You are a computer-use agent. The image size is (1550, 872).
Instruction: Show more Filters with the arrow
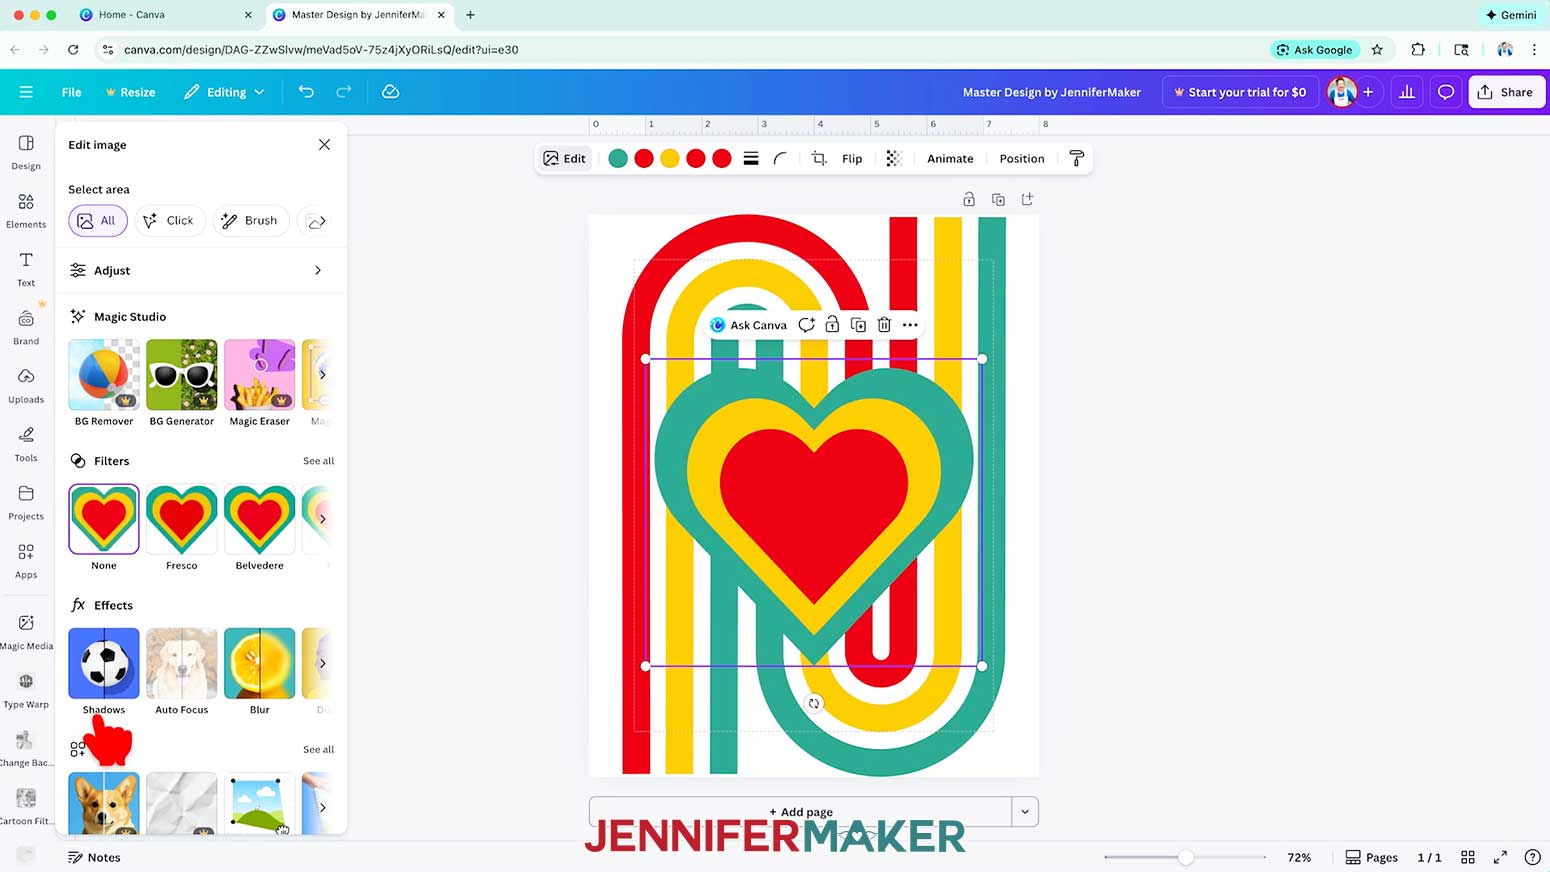[x=322, y=519]
